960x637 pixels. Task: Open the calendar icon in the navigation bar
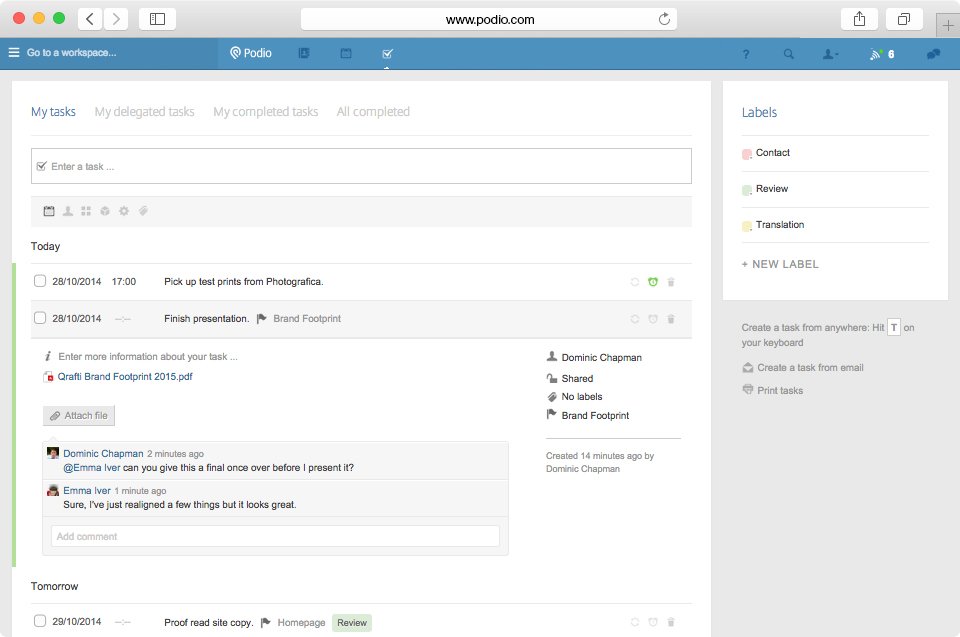click(346, 54)
